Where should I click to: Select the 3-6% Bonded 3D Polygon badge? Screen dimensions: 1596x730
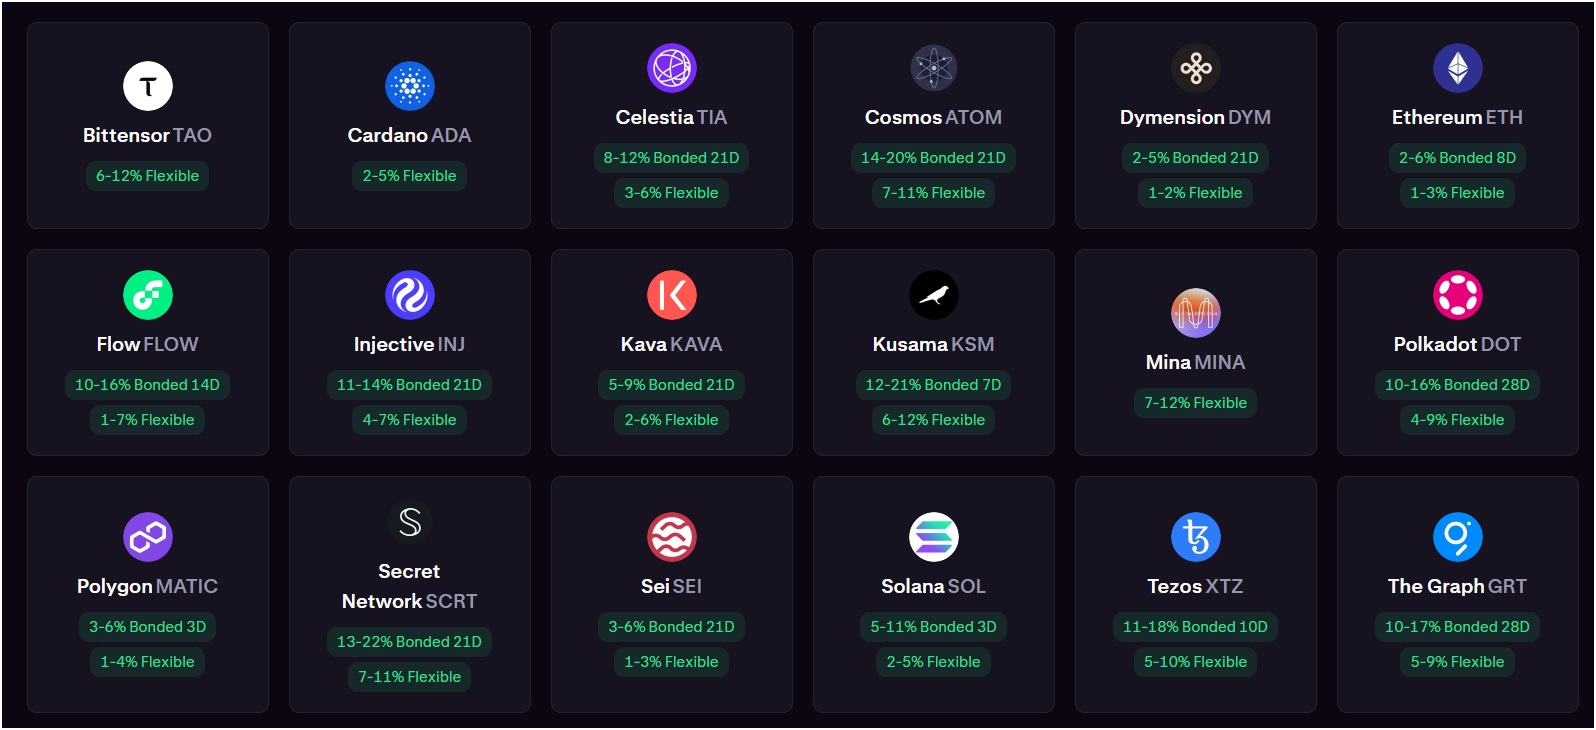pyautogui.click(x=148, y=627)
